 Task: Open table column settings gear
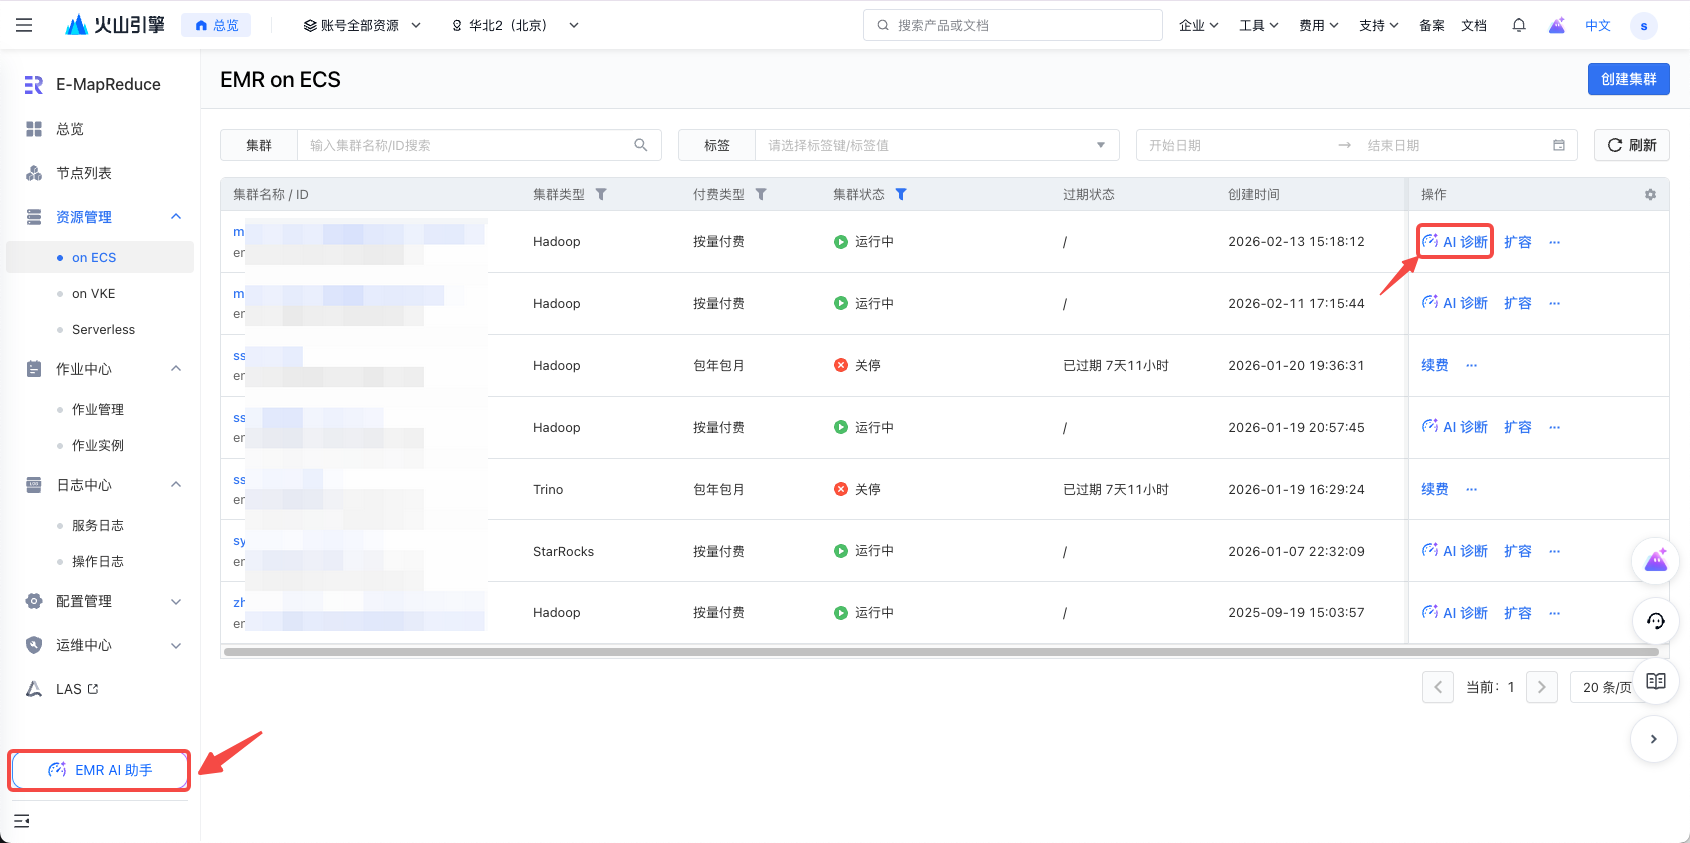(1650, 195)
